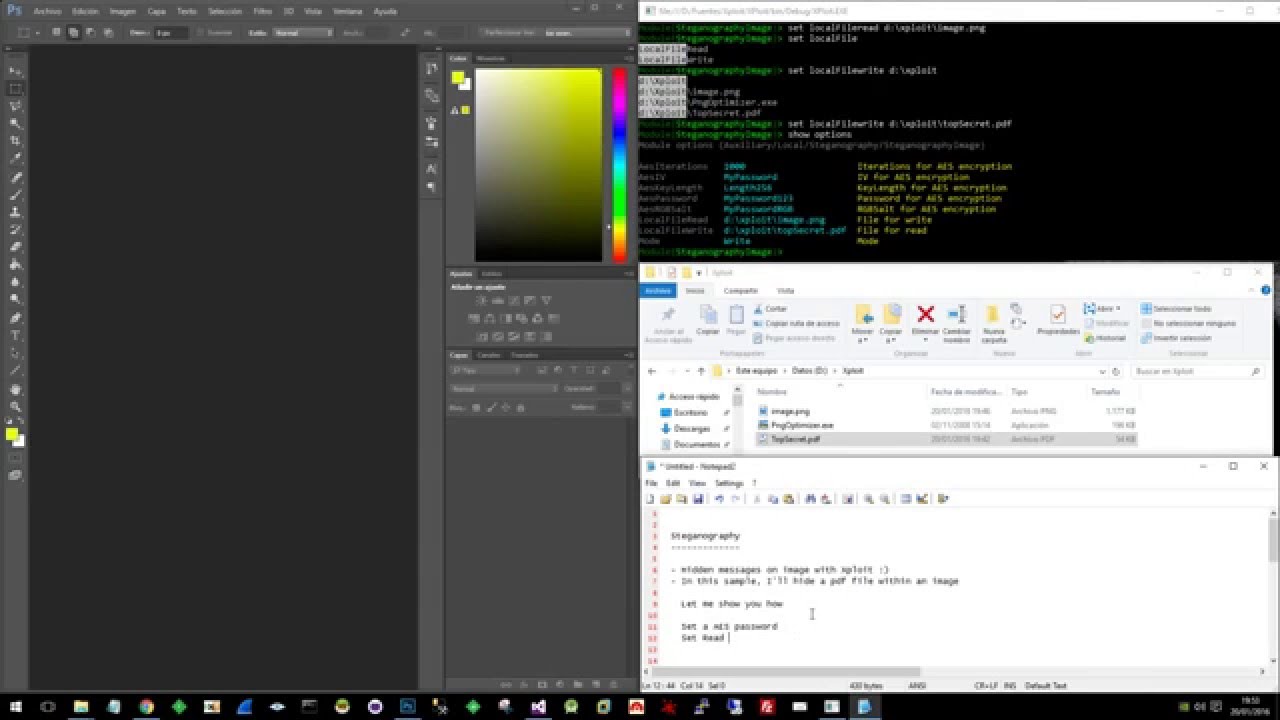Click Buscar en Xploit search field
1280x720 pixels.
pyautogui.click(x=1197, y=371)
